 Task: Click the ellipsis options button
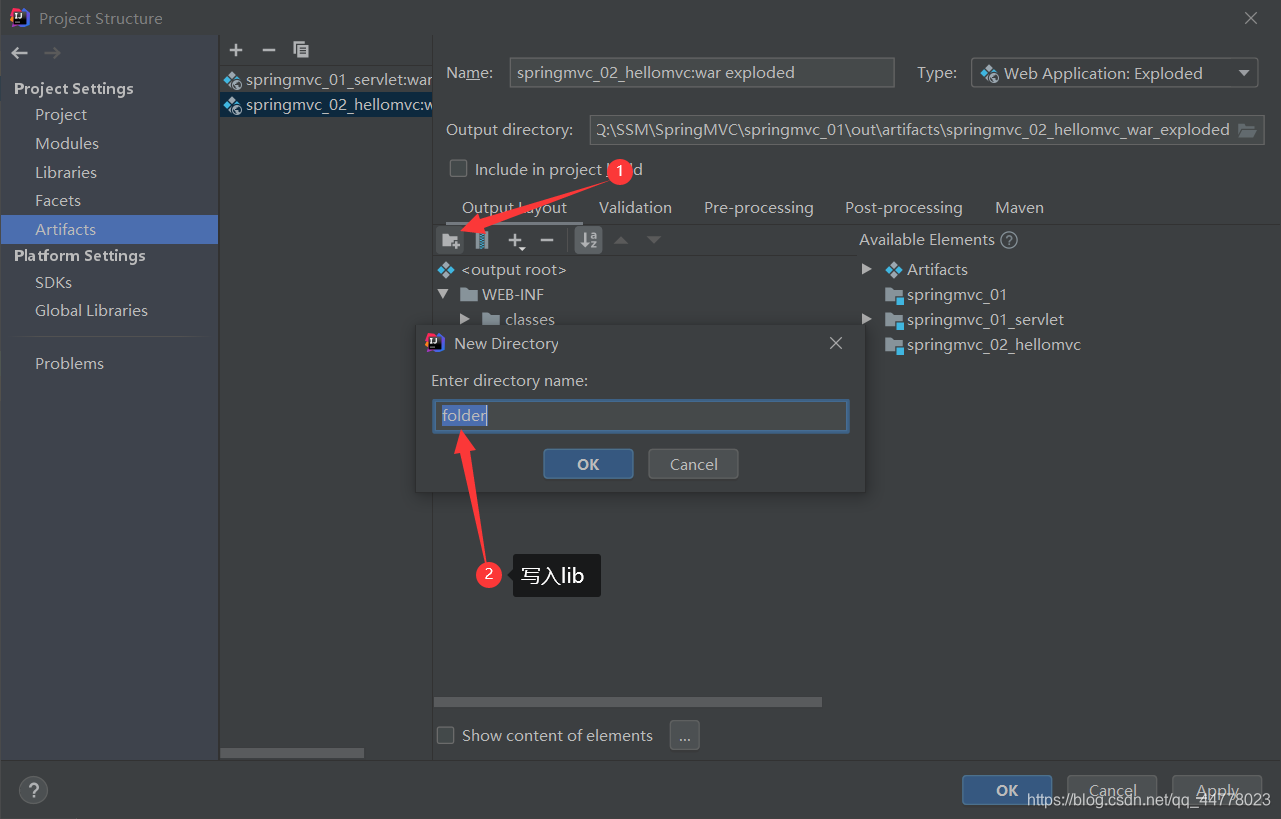[684, 735]
